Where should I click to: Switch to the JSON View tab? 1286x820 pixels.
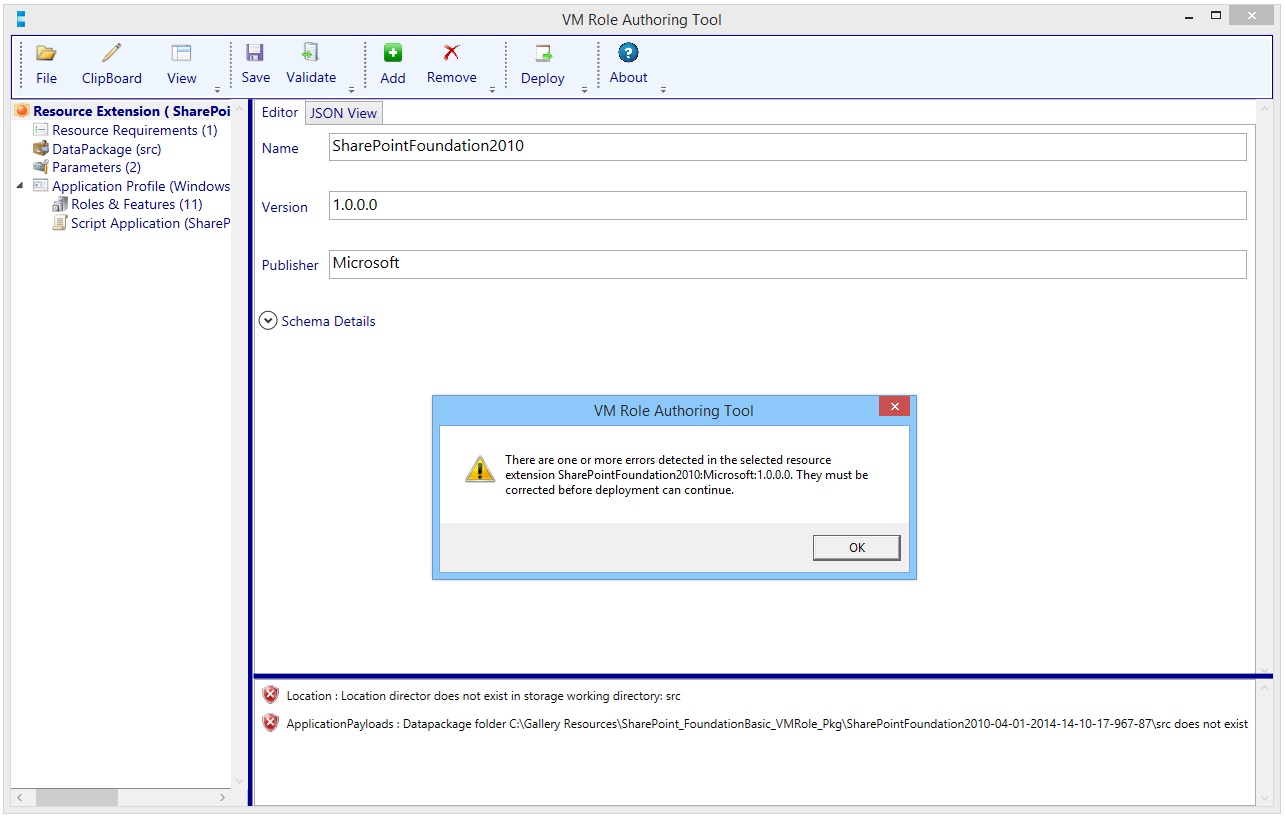click(343, 112)
